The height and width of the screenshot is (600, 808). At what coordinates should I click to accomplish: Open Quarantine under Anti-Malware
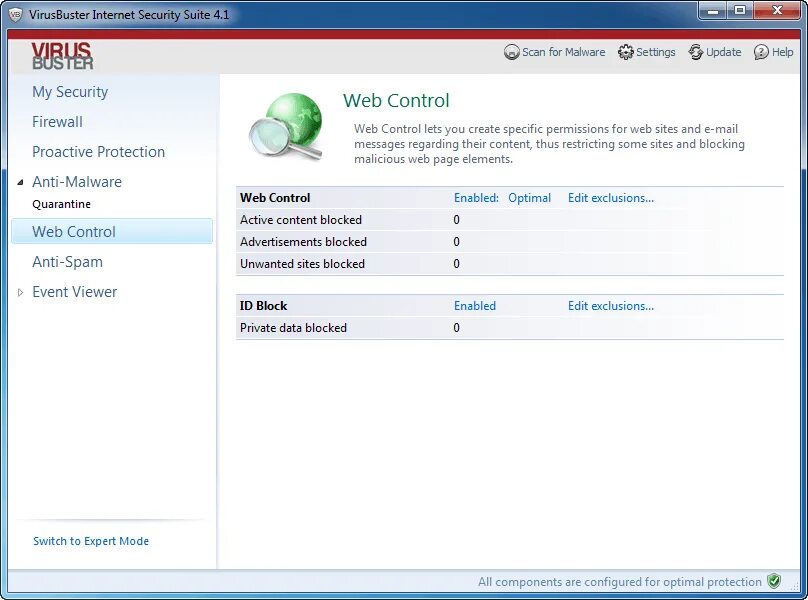tap(61, 204)
